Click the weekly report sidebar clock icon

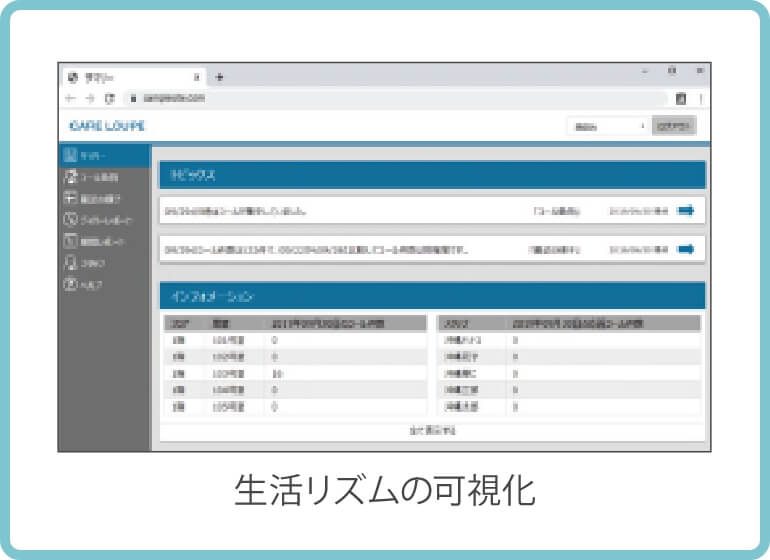[x=70, y=219]
